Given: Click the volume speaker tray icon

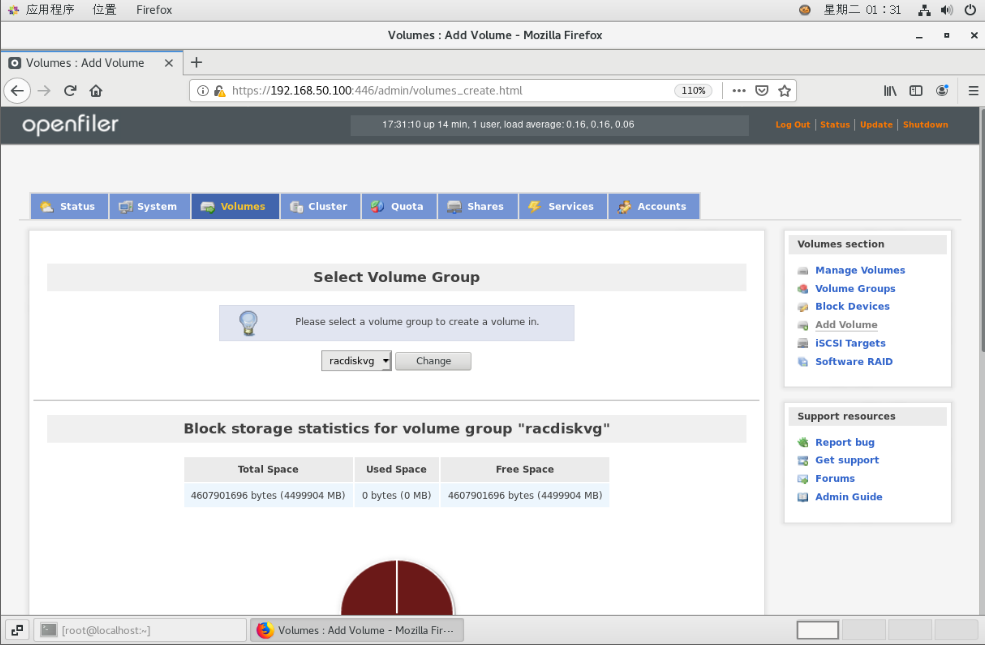Looking at the screenshot, I should pos(947,10).
